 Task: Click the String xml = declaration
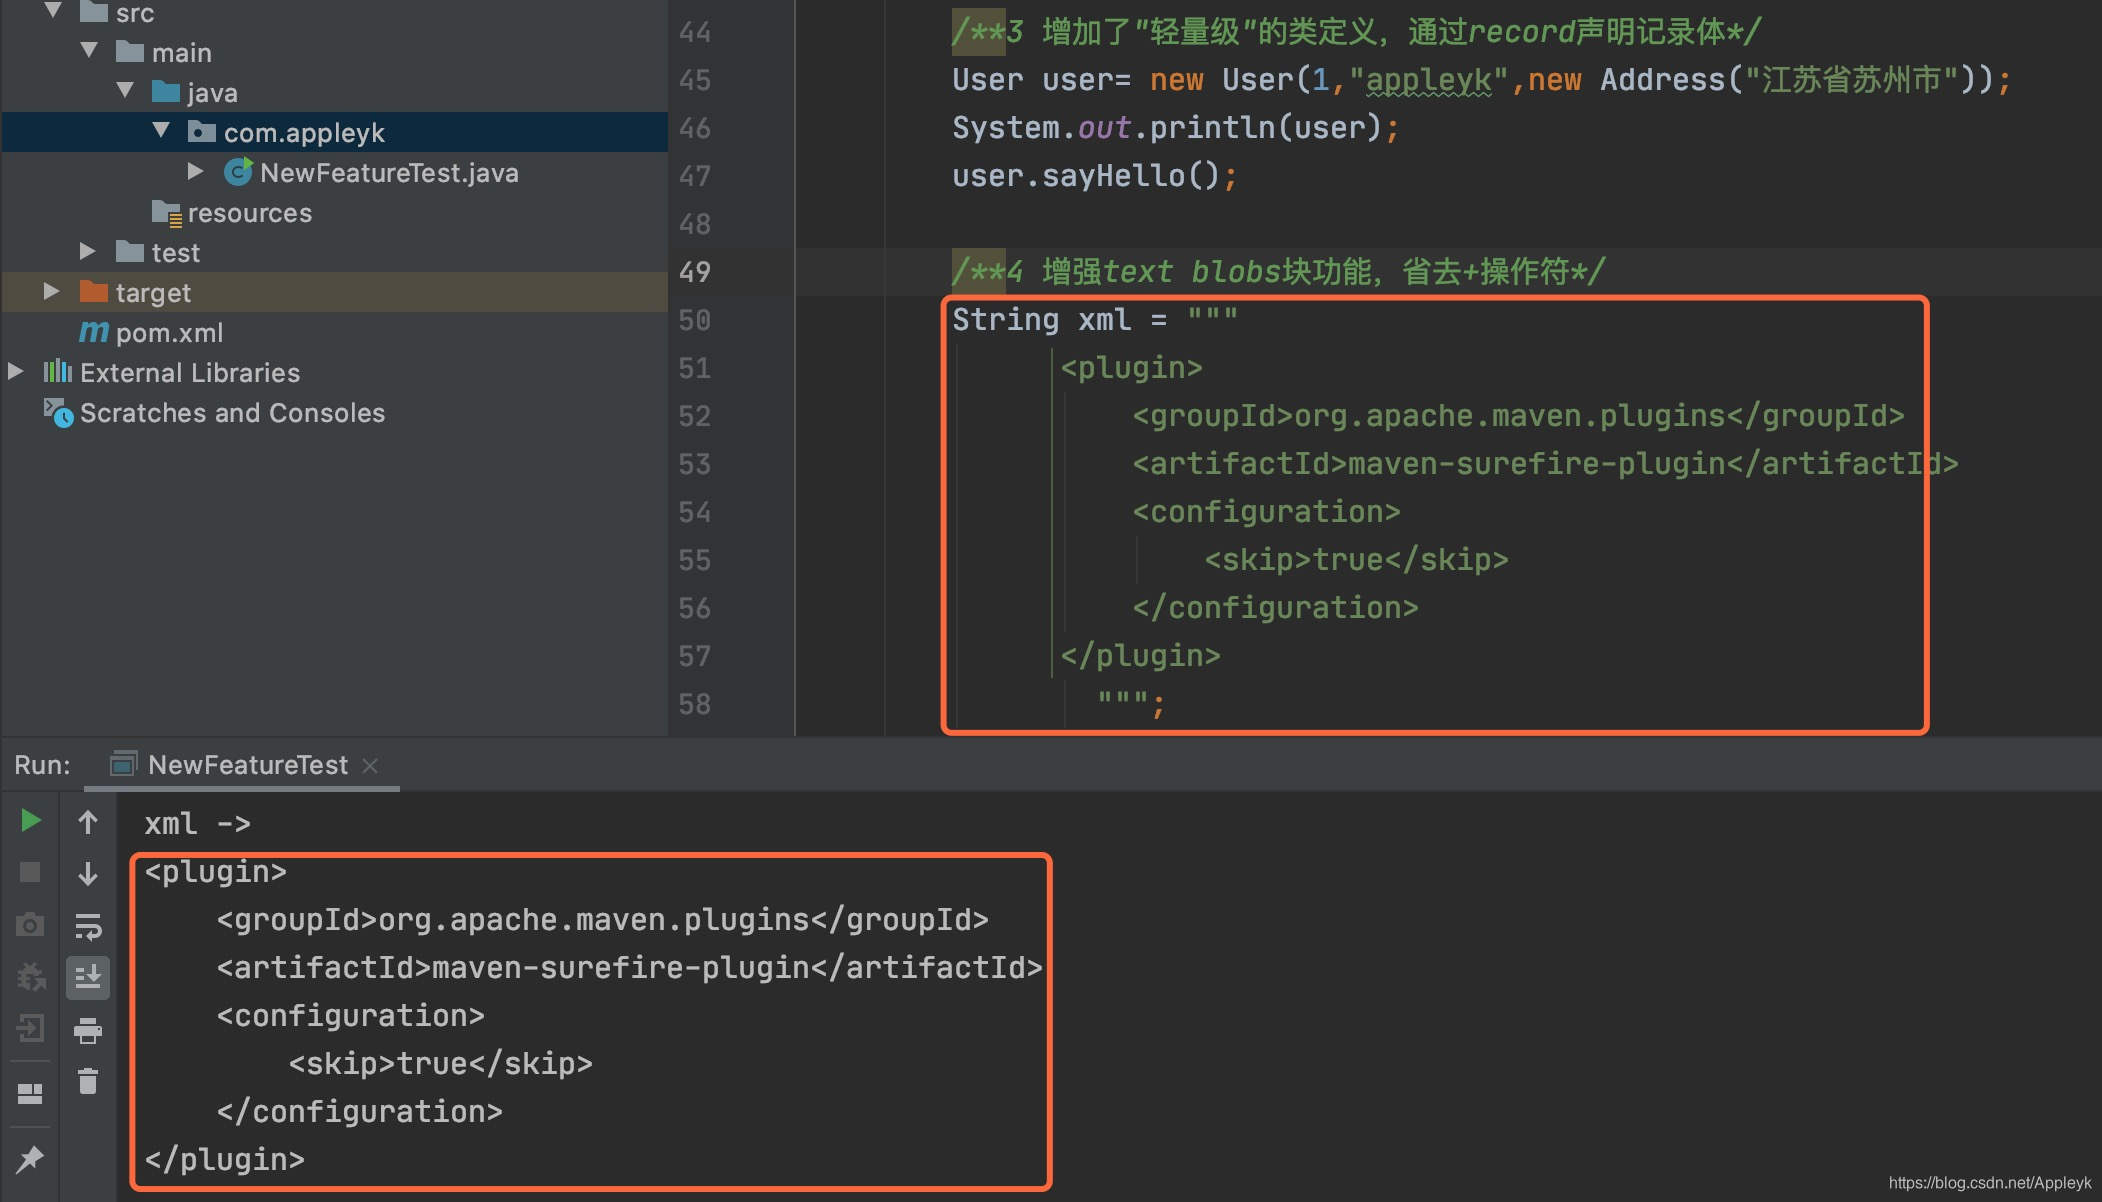pos(1095,320)
